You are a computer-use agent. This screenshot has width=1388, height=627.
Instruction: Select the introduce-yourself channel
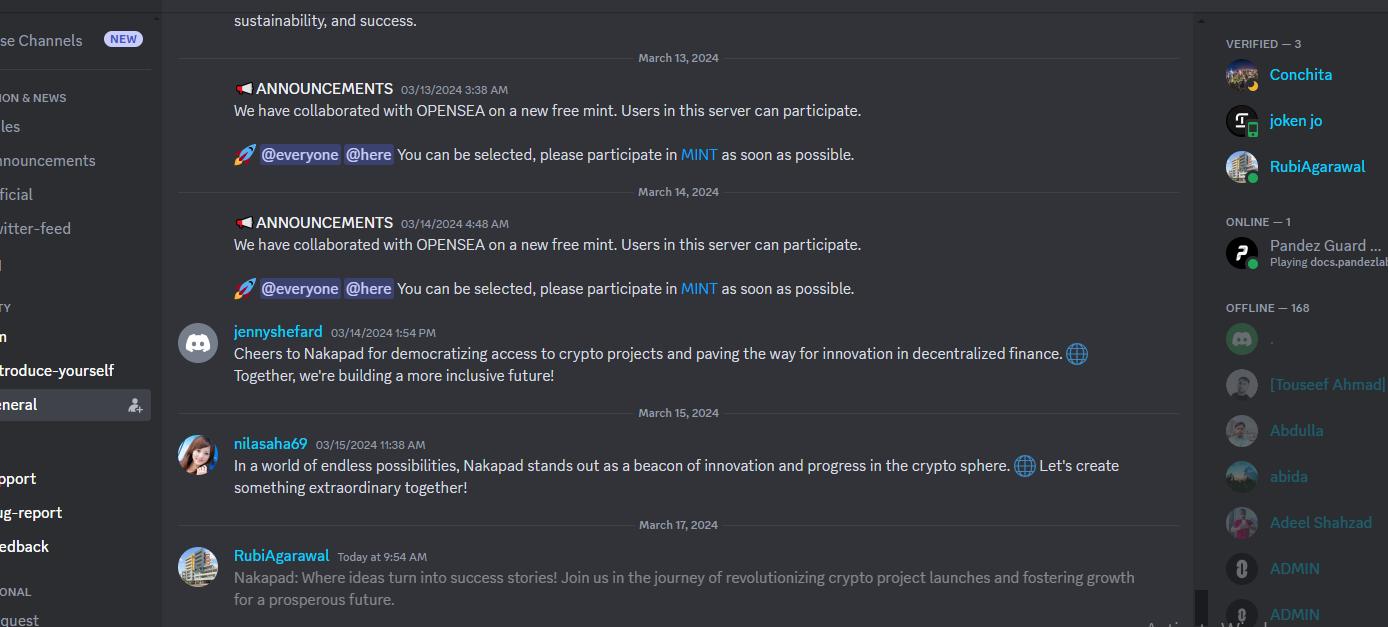tap(57, 371)
